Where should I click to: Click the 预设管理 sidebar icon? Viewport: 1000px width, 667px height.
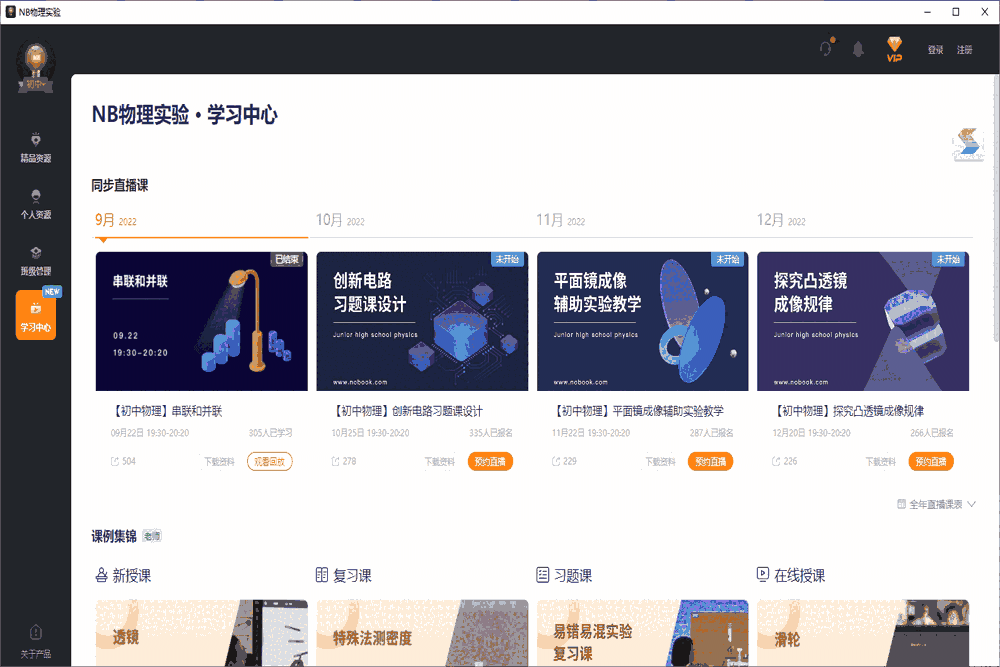pos(36,258)
